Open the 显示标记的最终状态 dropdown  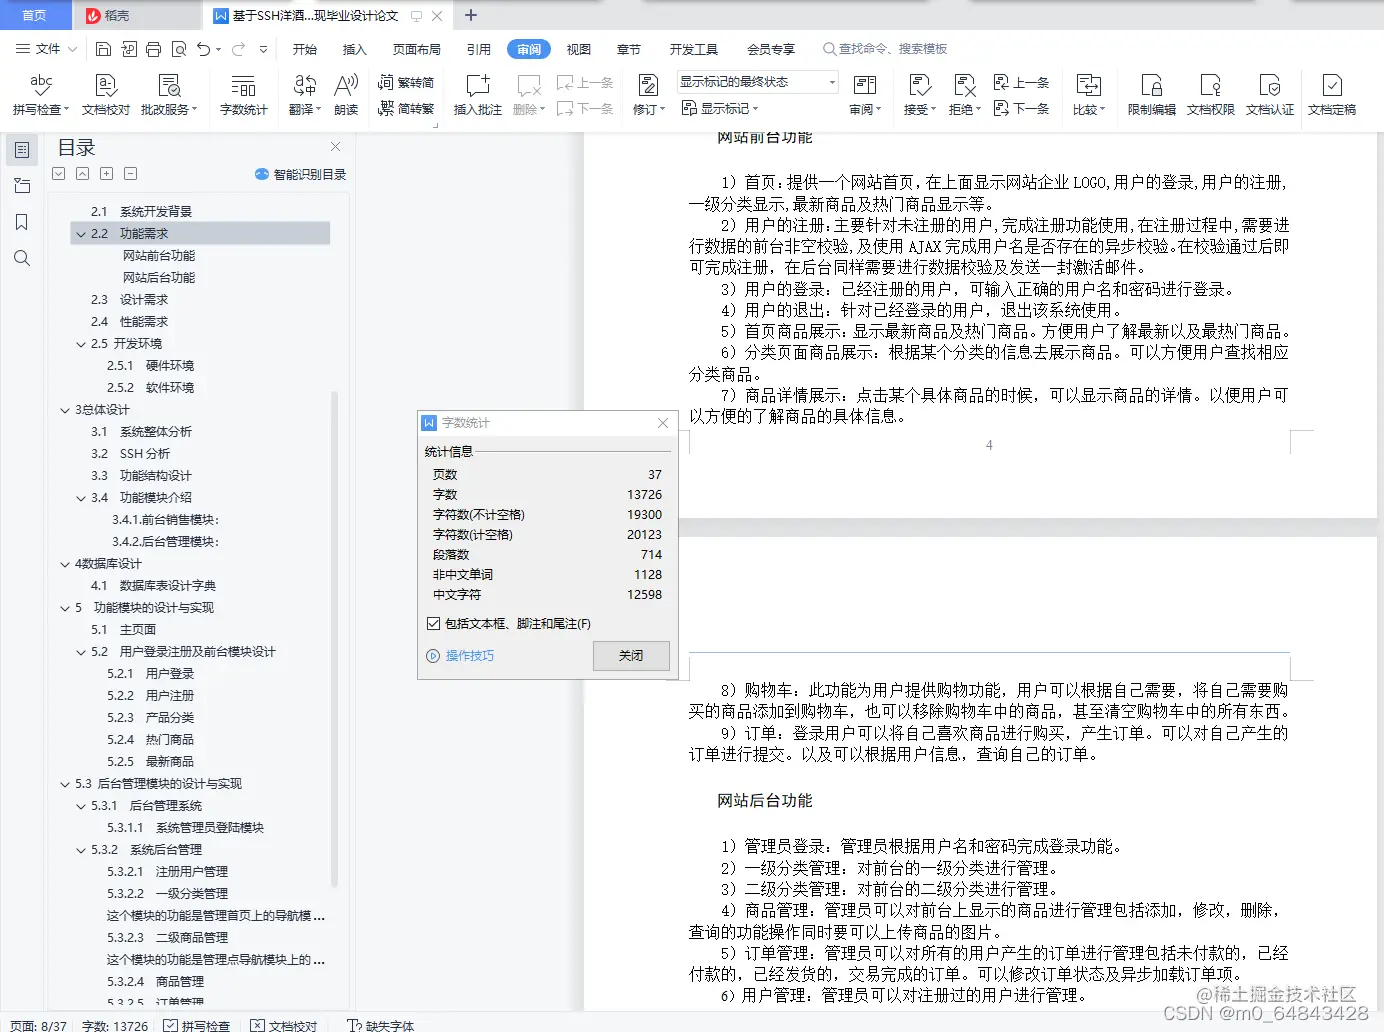pos(755,81)
